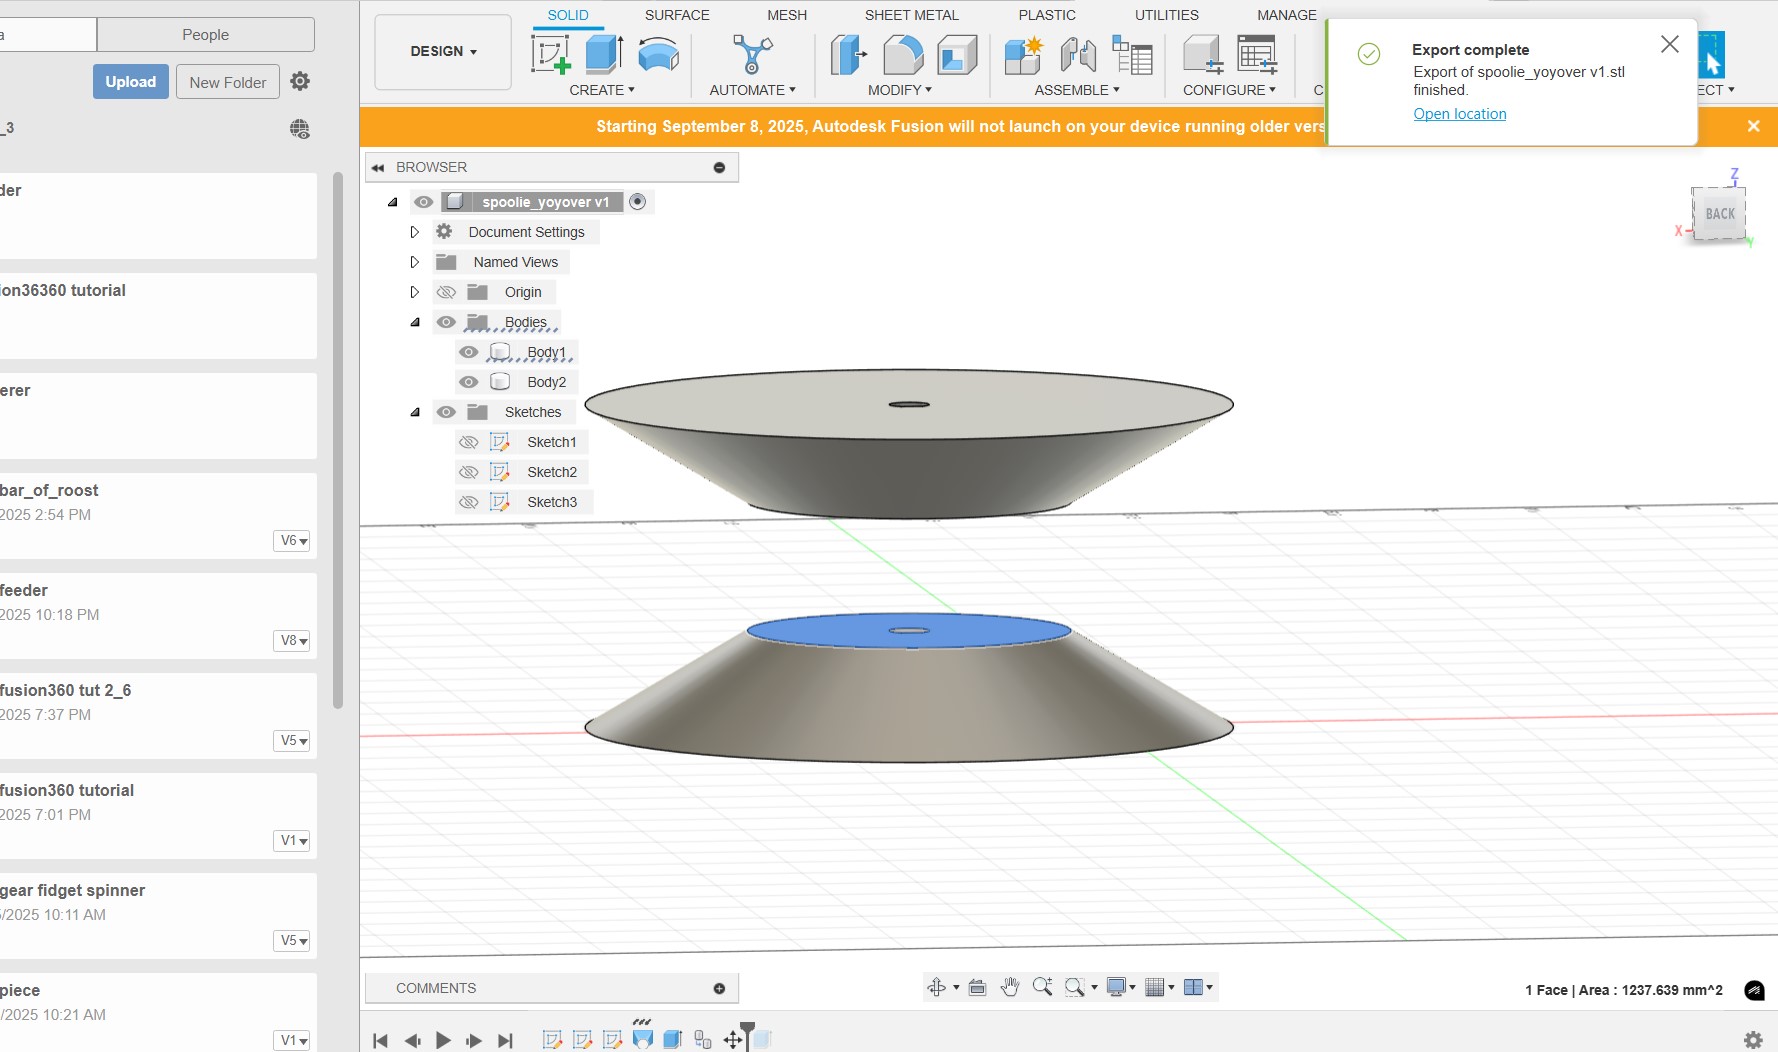The height and width of the screenshot is (1052, 1778).
Task: Choose the Revolve tool in toolbar
Action: 658,54
